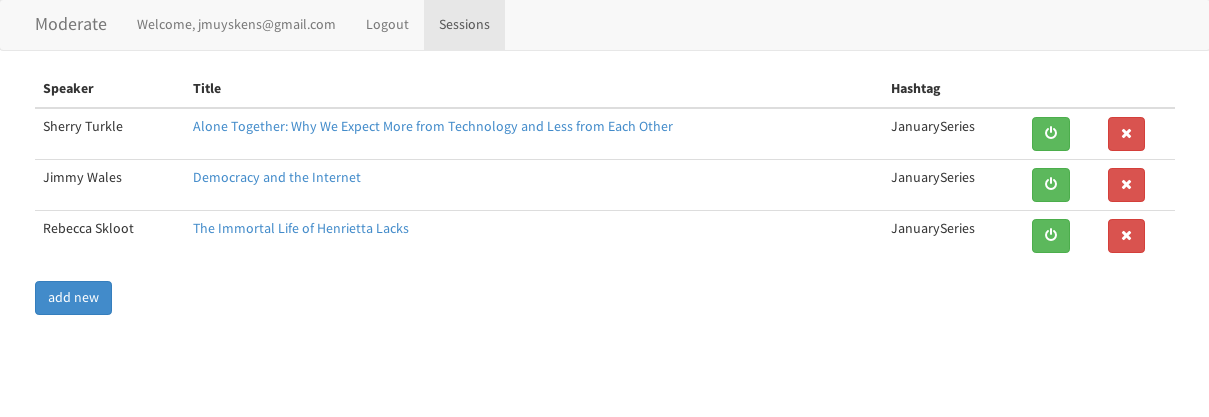The image size is (1209, 417).
Task: Delete the Rebecca Skloot session
Action: (1126, 236)
